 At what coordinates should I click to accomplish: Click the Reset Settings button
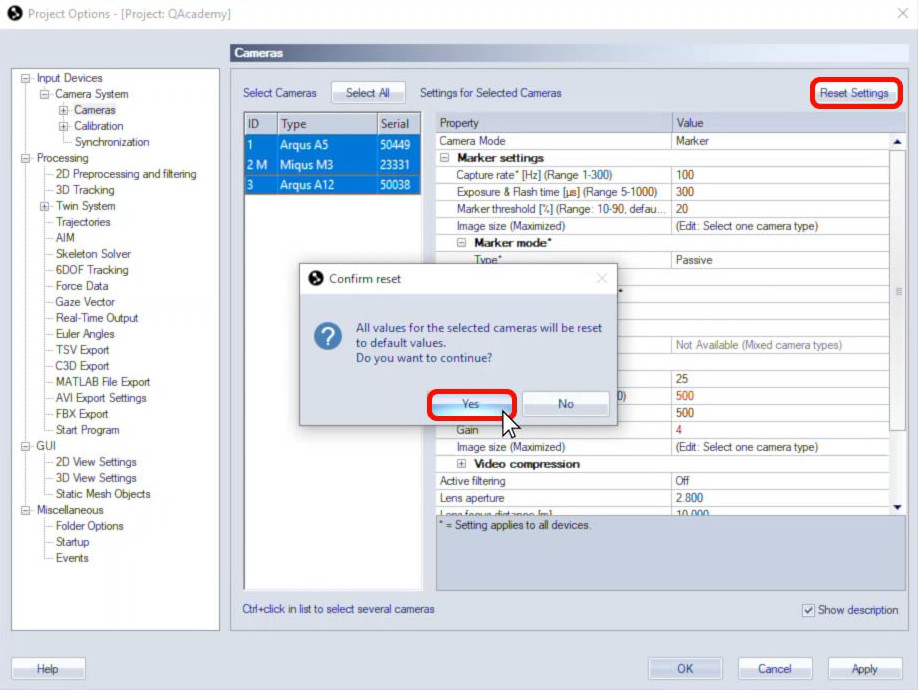854,93
